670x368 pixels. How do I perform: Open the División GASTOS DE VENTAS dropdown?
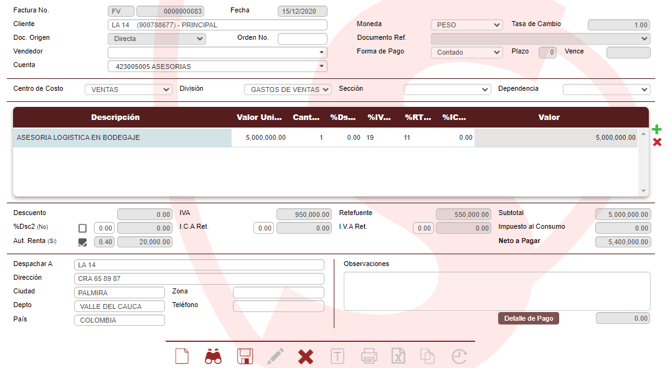click(x=288, y=89)
